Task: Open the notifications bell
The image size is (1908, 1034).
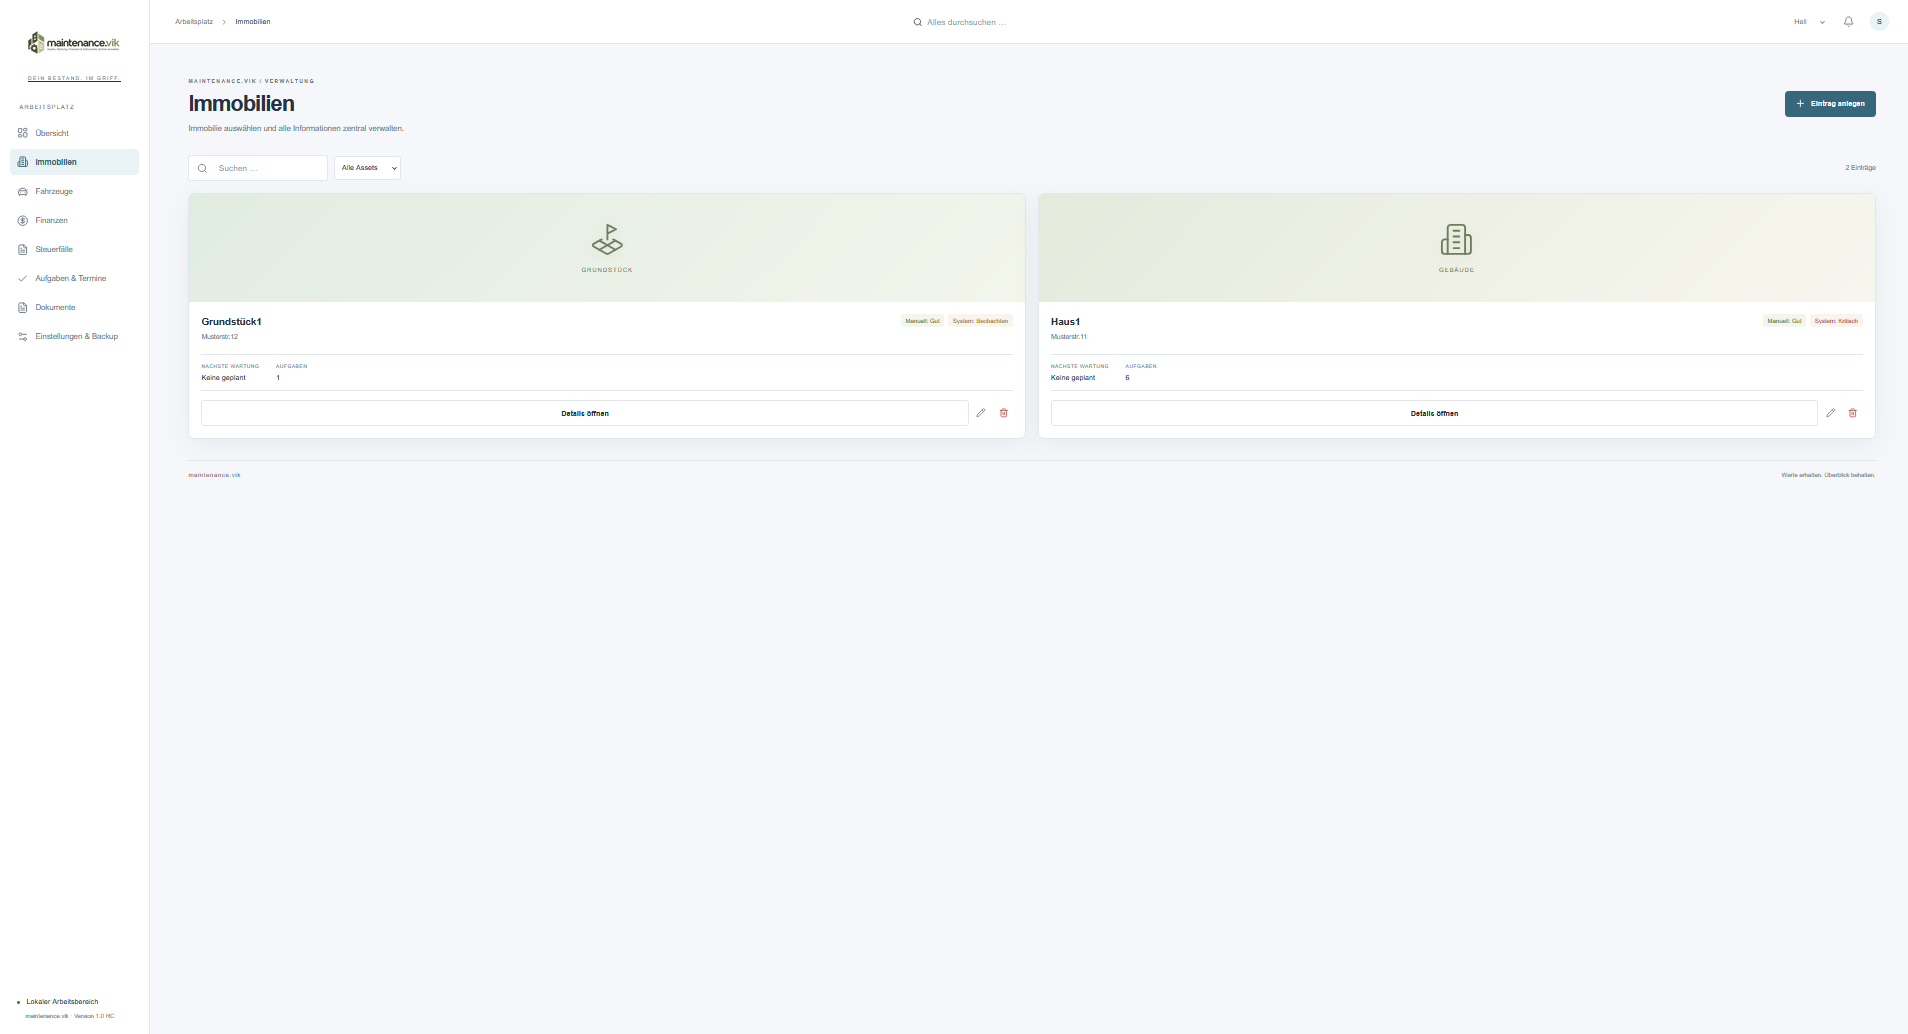Action: pos(1849,21)
